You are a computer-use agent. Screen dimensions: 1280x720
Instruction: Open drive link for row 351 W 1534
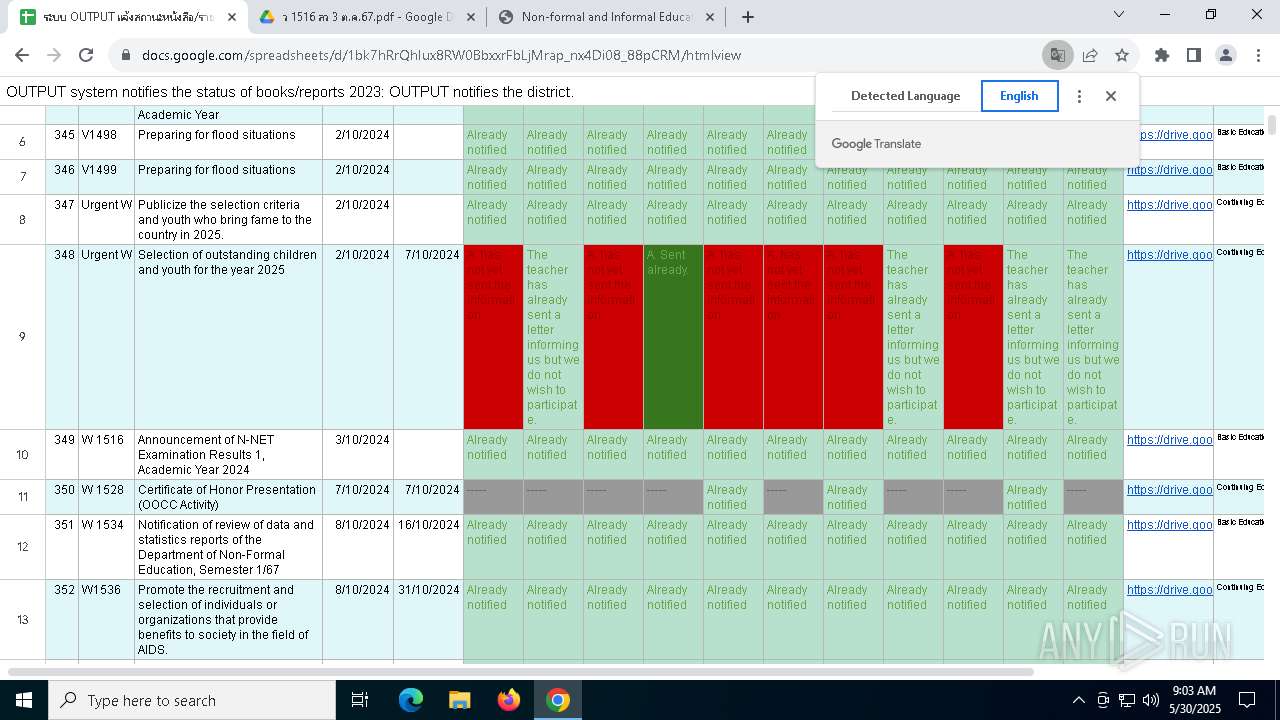coord(1169,525)
